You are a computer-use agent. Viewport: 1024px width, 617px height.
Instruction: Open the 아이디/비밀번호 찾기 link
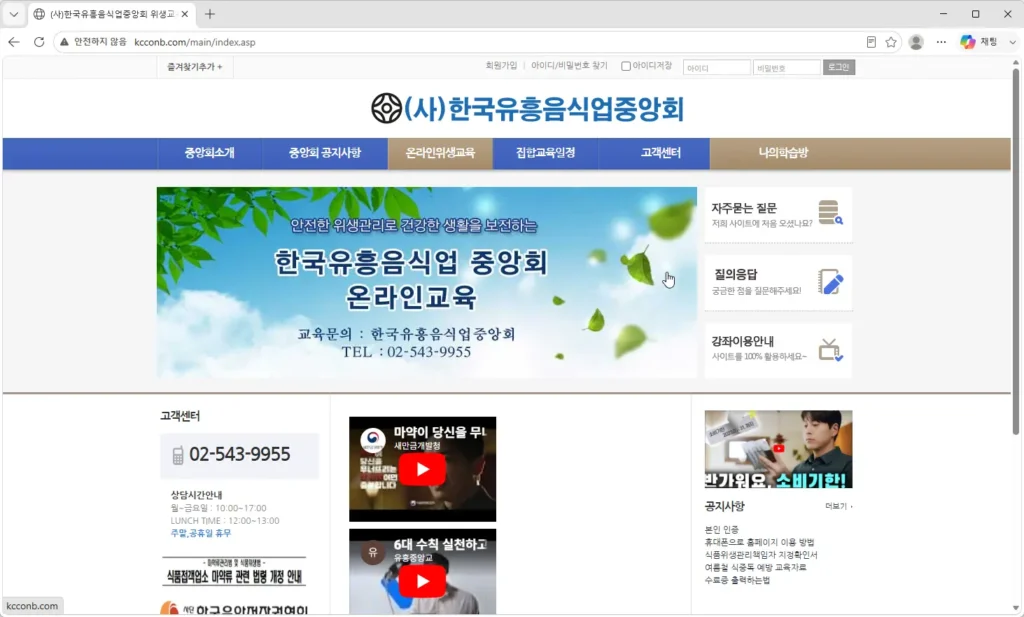coord(569,65)
